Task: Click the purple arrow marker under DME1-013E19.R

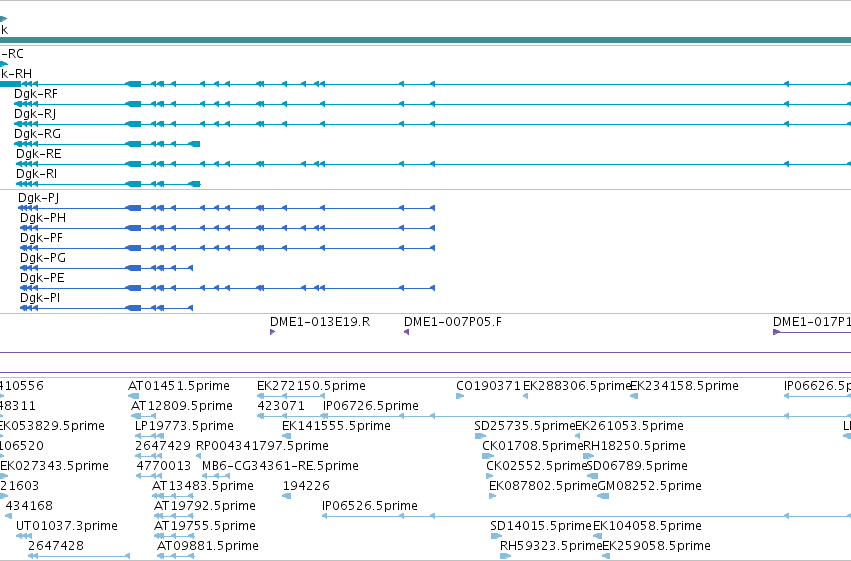Action: [x=272, y=332]
